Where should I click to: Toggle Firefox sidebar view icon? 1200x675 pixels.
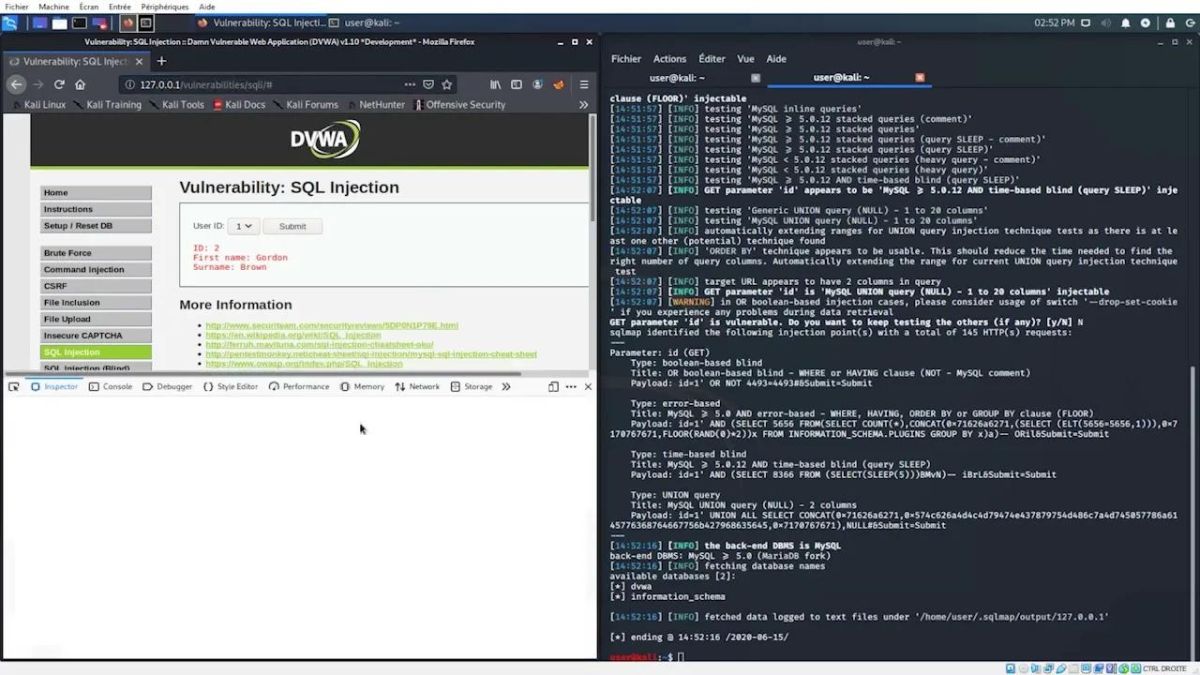point(517,85)
